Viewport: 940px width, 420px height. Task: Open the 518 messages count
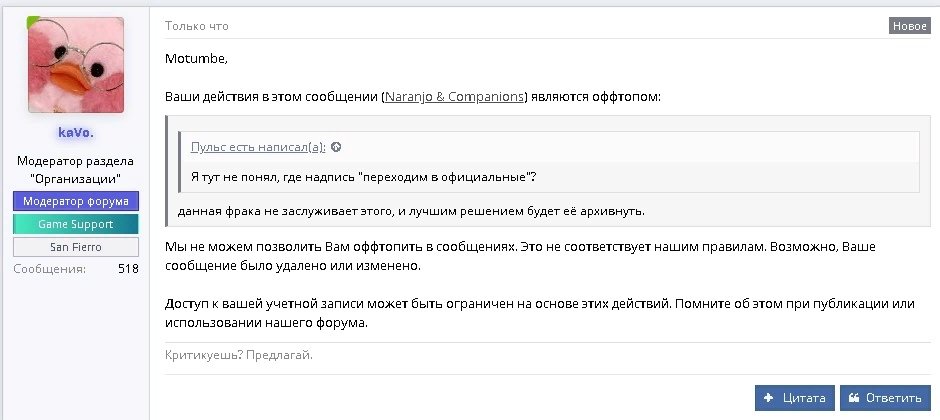[x=127, y=269]
